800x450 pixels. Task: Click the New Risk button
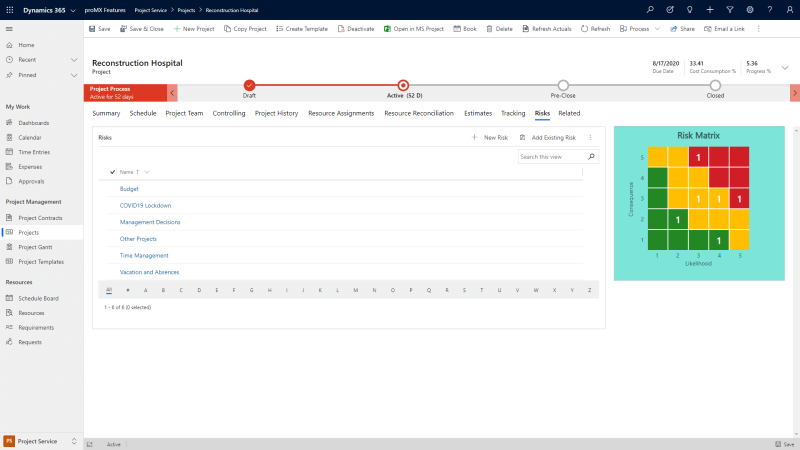point(490,137)
